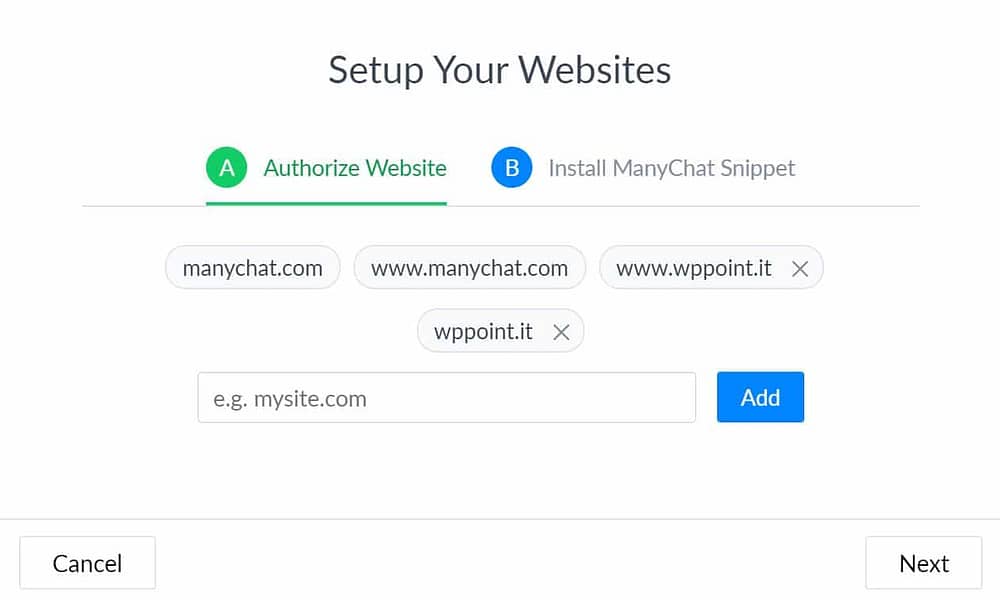The height and width of the screenshot is (600, 1000).
Task: Switch to the Authorize Website tab
Action: tap(326, 168)
